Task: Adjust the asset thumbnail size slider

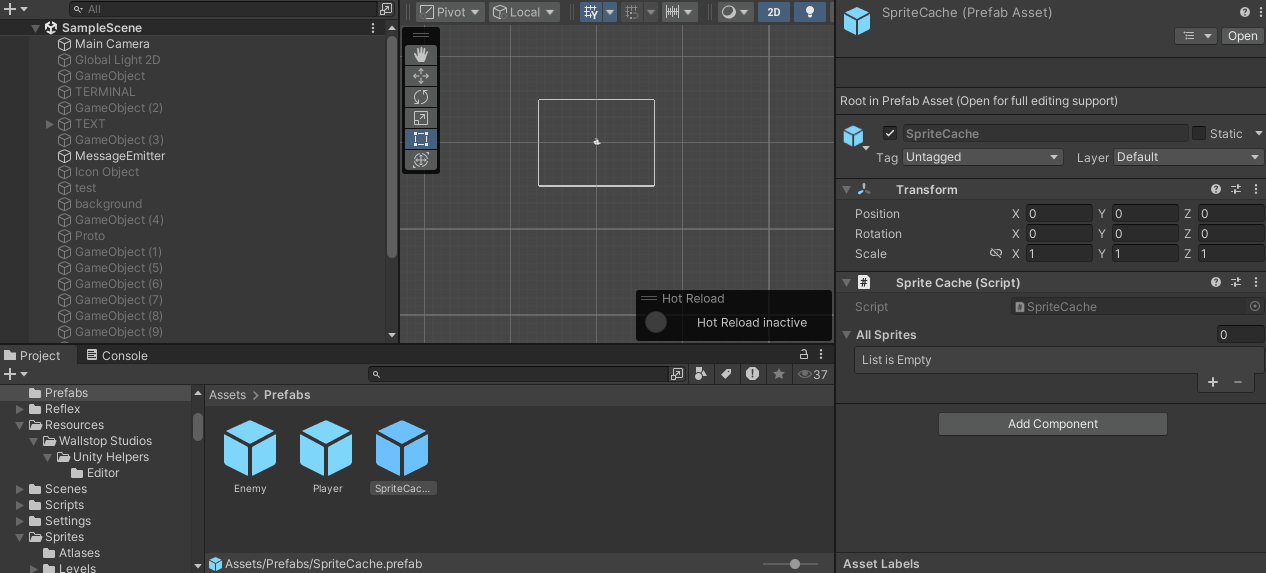Action: tap(795, 564)
